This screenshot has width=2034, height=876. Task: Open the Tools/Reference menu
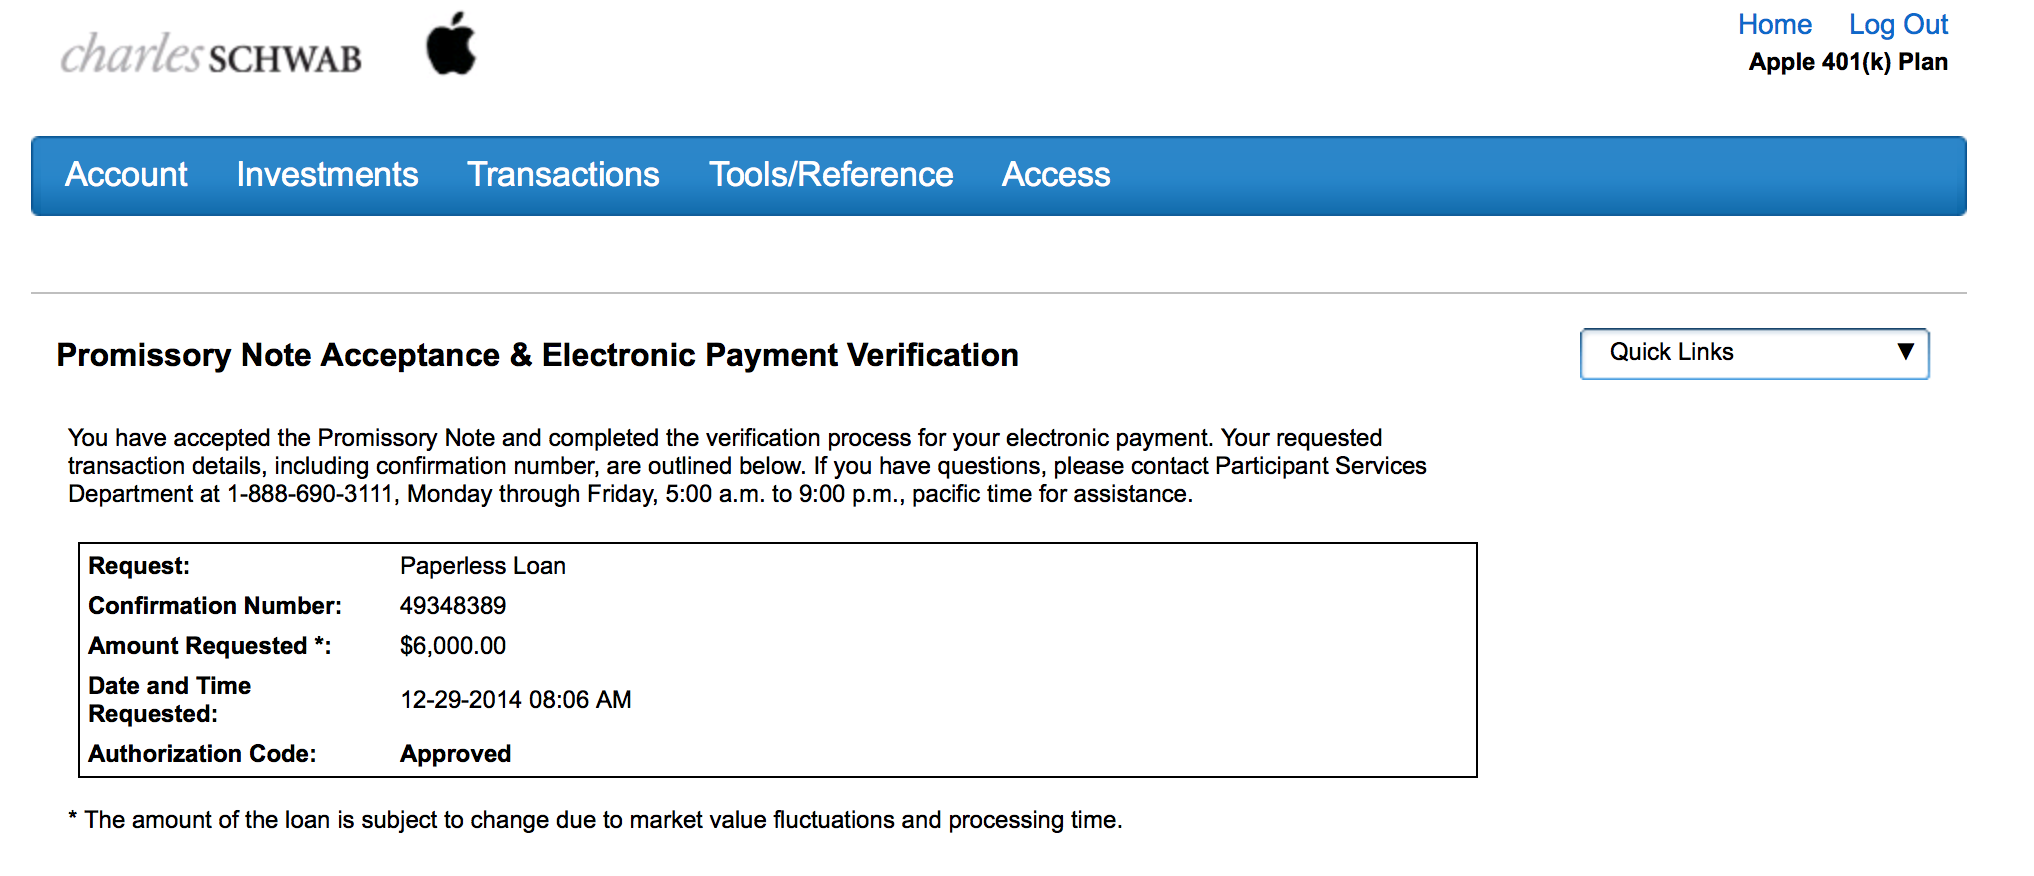[831, 175]
